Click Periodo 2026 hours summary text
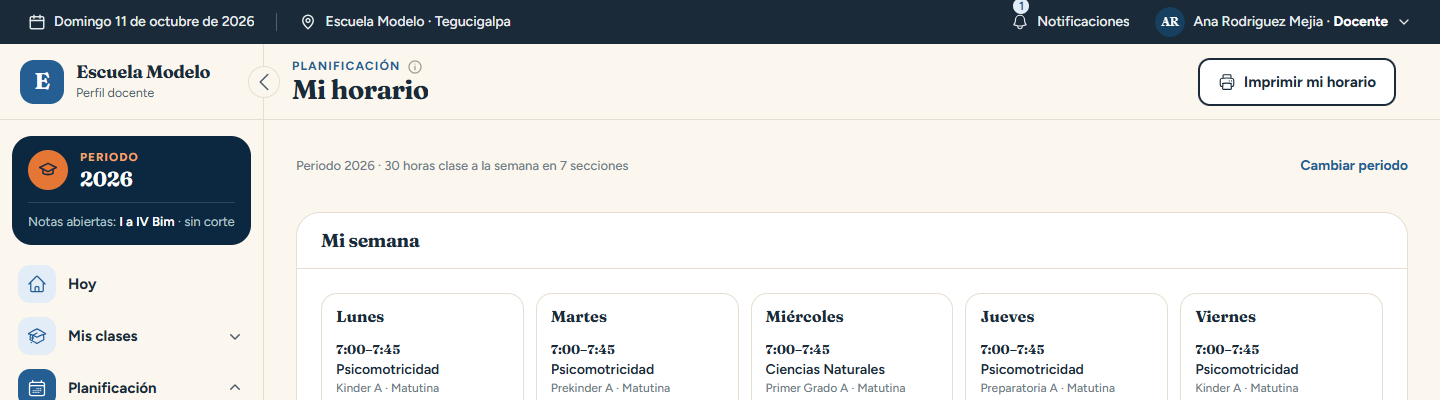 click(462, 165)
